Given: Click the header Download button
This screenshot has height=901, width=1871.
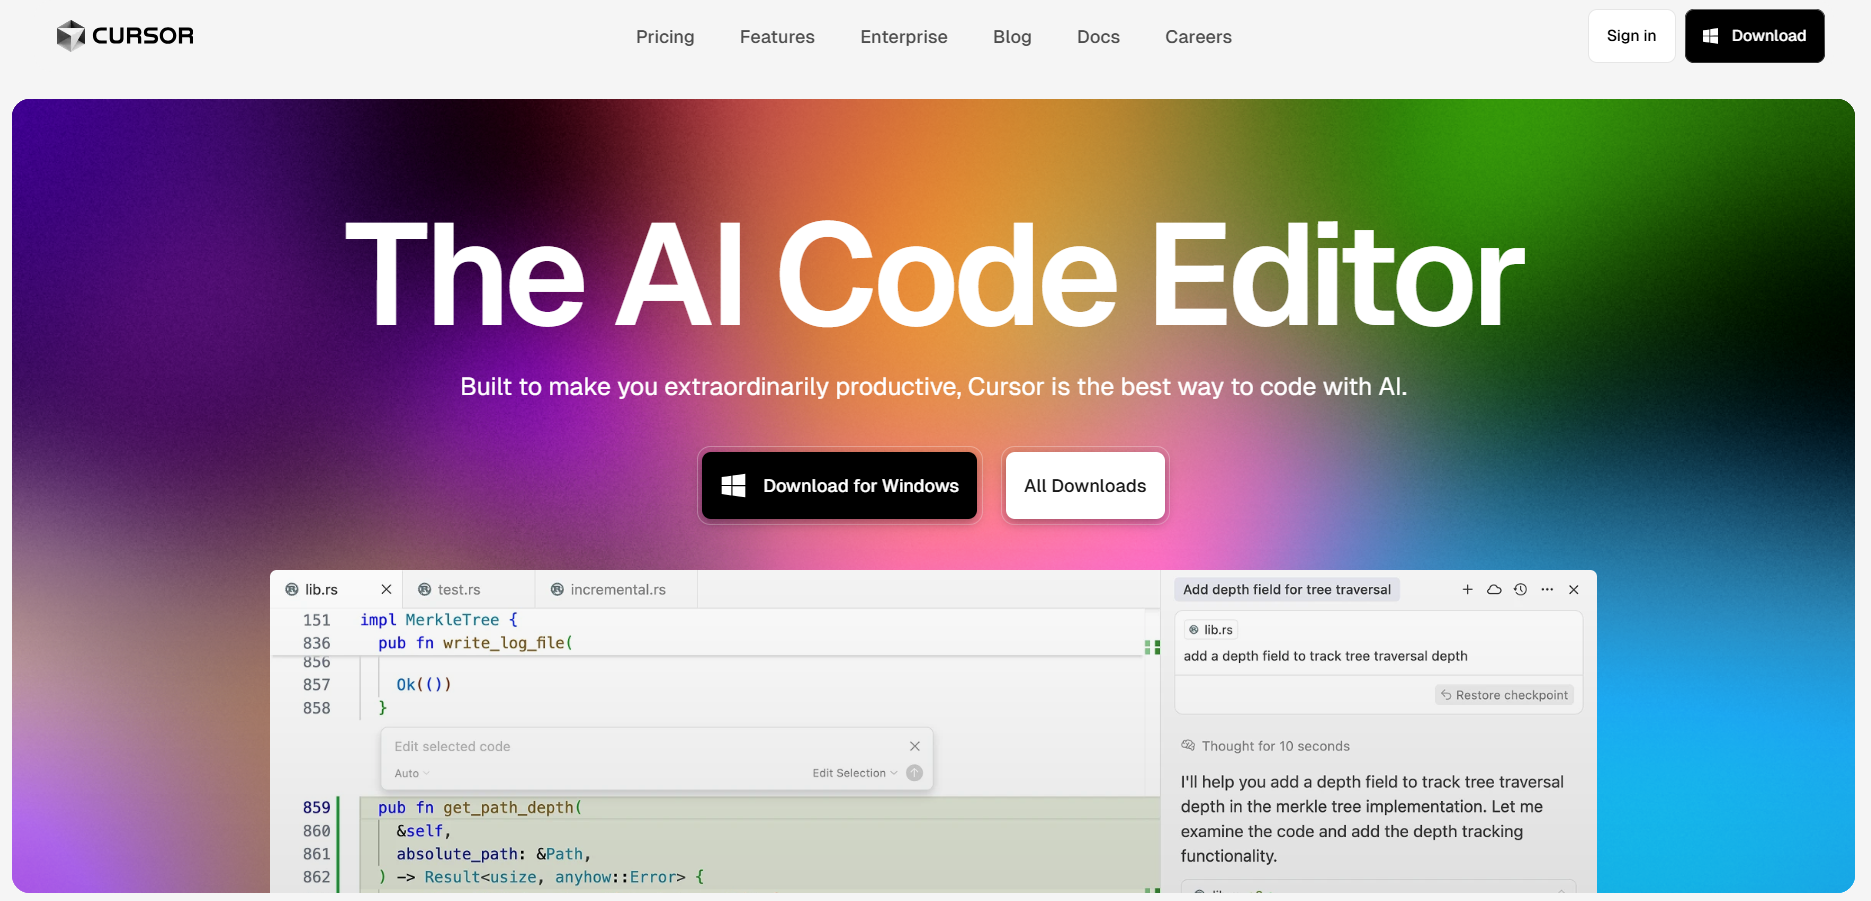Looking at the screenshot, I should 1754,36.
